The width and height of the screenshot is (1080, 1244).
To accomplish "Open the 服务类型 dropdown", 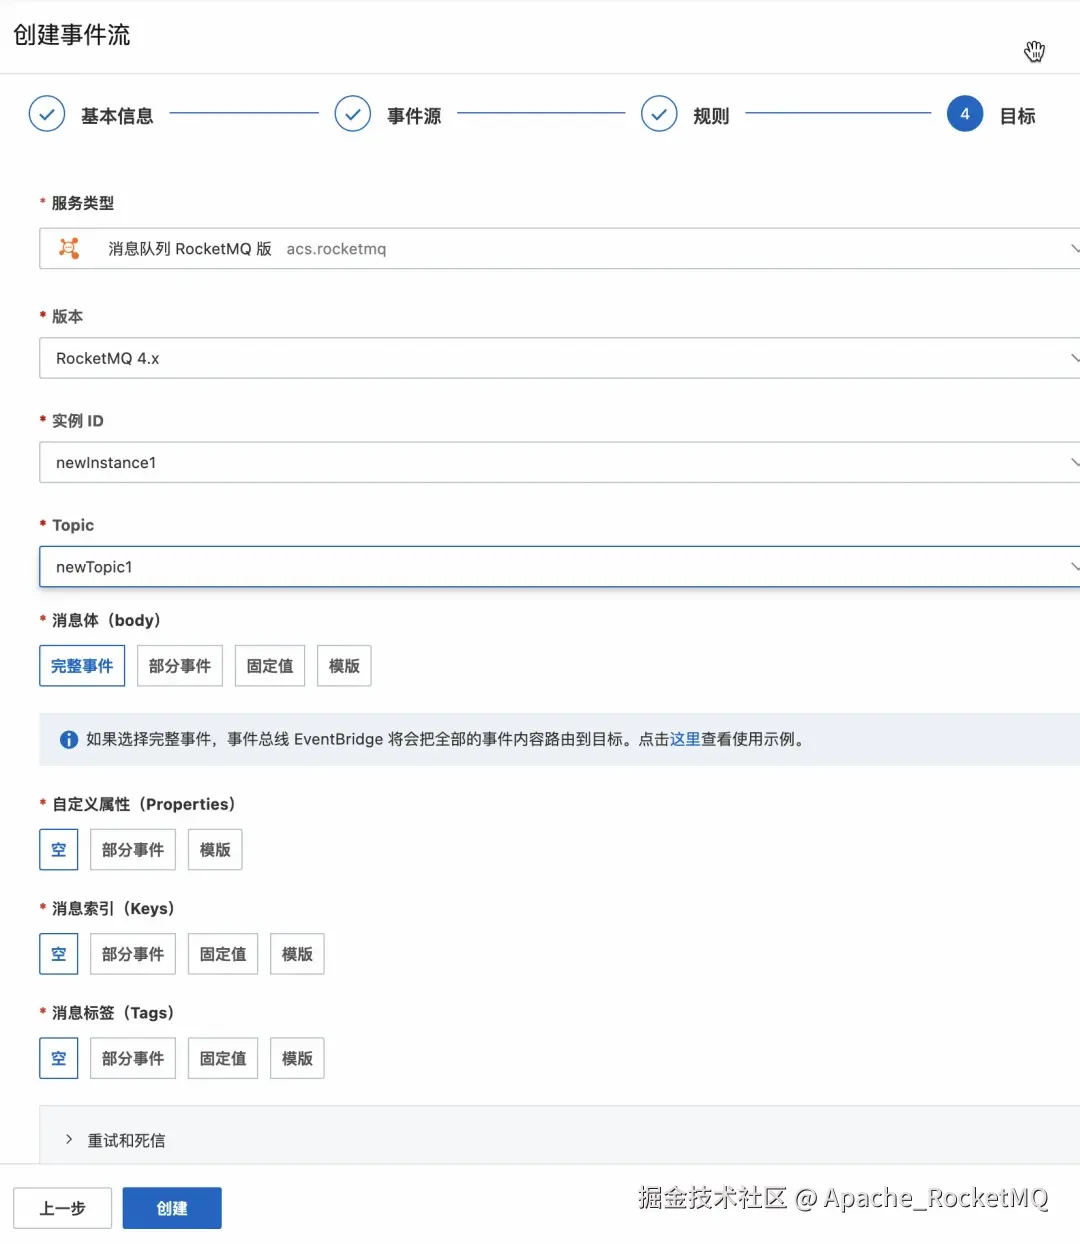I will [x=560, y=248].
